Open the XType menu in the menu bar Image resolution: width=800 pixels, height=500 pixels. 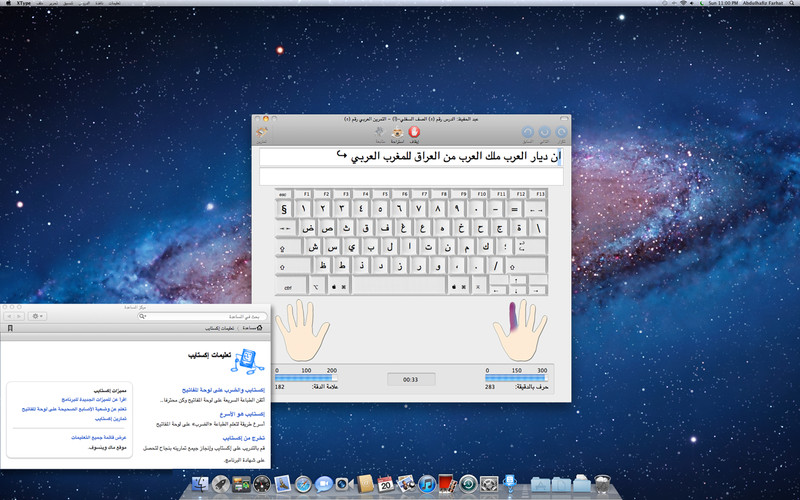point(23,3)
